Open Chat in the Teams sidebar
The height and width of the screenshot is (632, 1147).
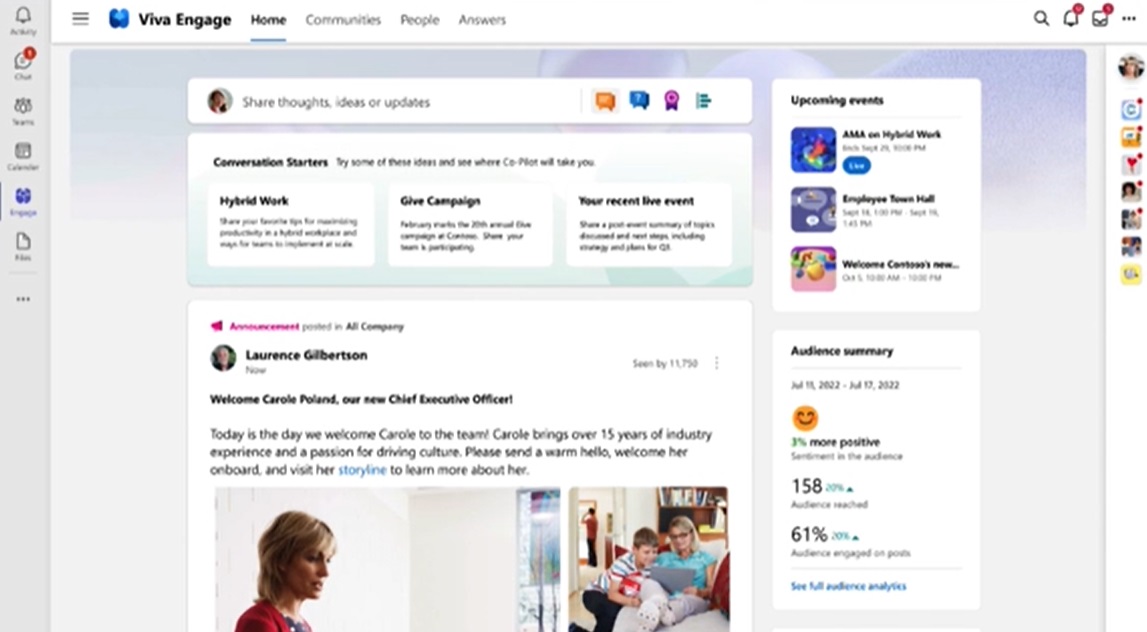tap(23, 65)
